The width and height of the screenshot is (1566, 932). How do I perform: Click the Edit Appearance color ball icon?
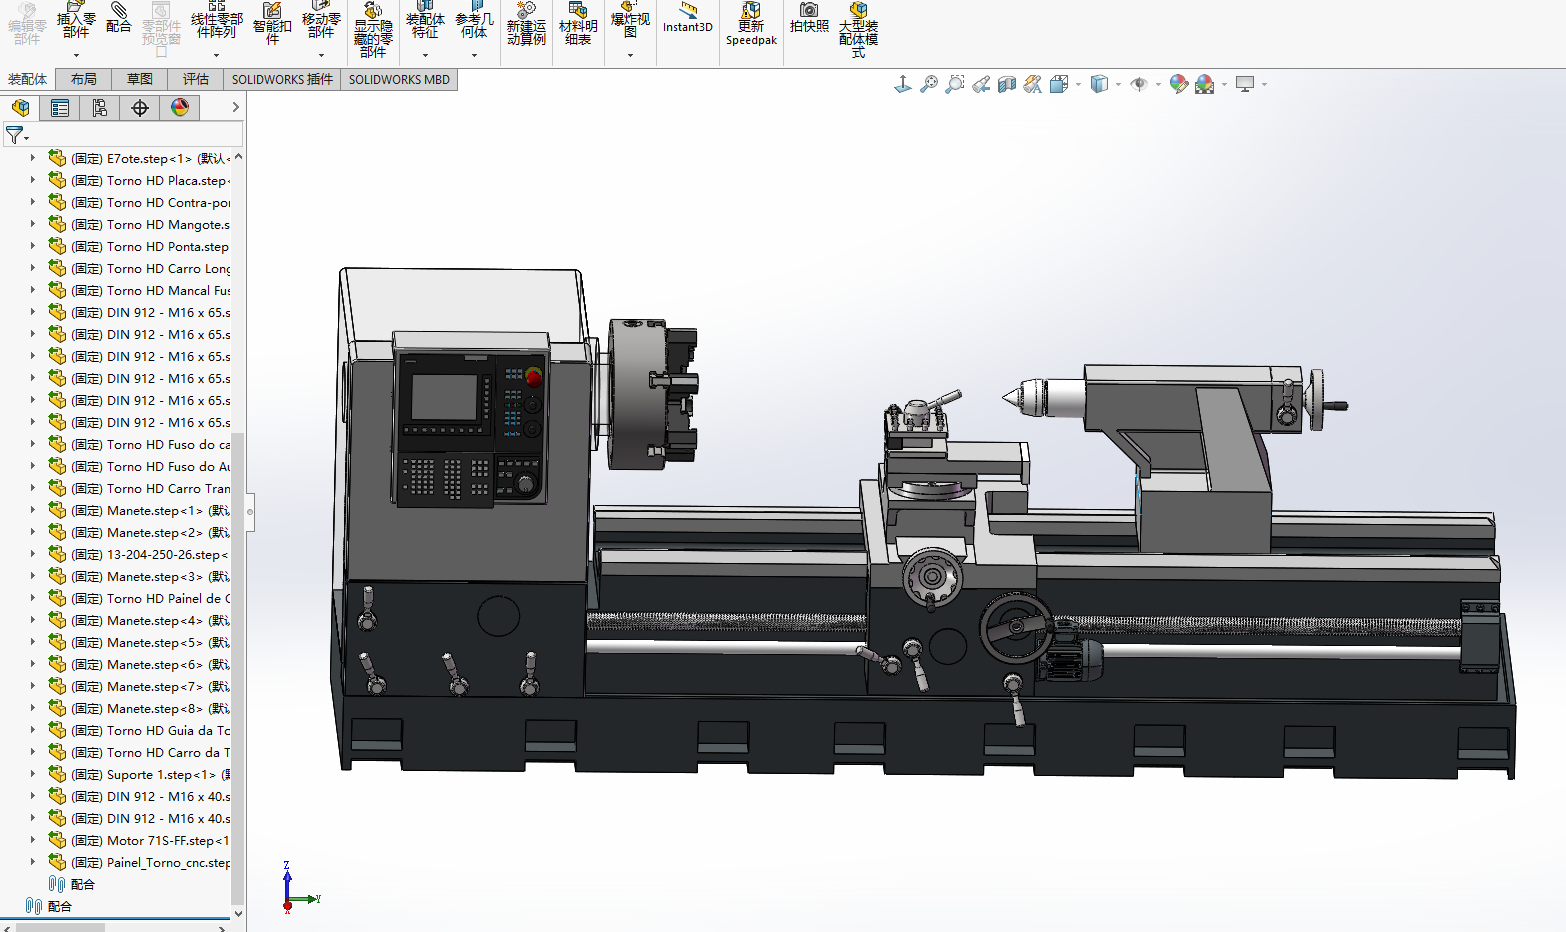coord(1179,85)
